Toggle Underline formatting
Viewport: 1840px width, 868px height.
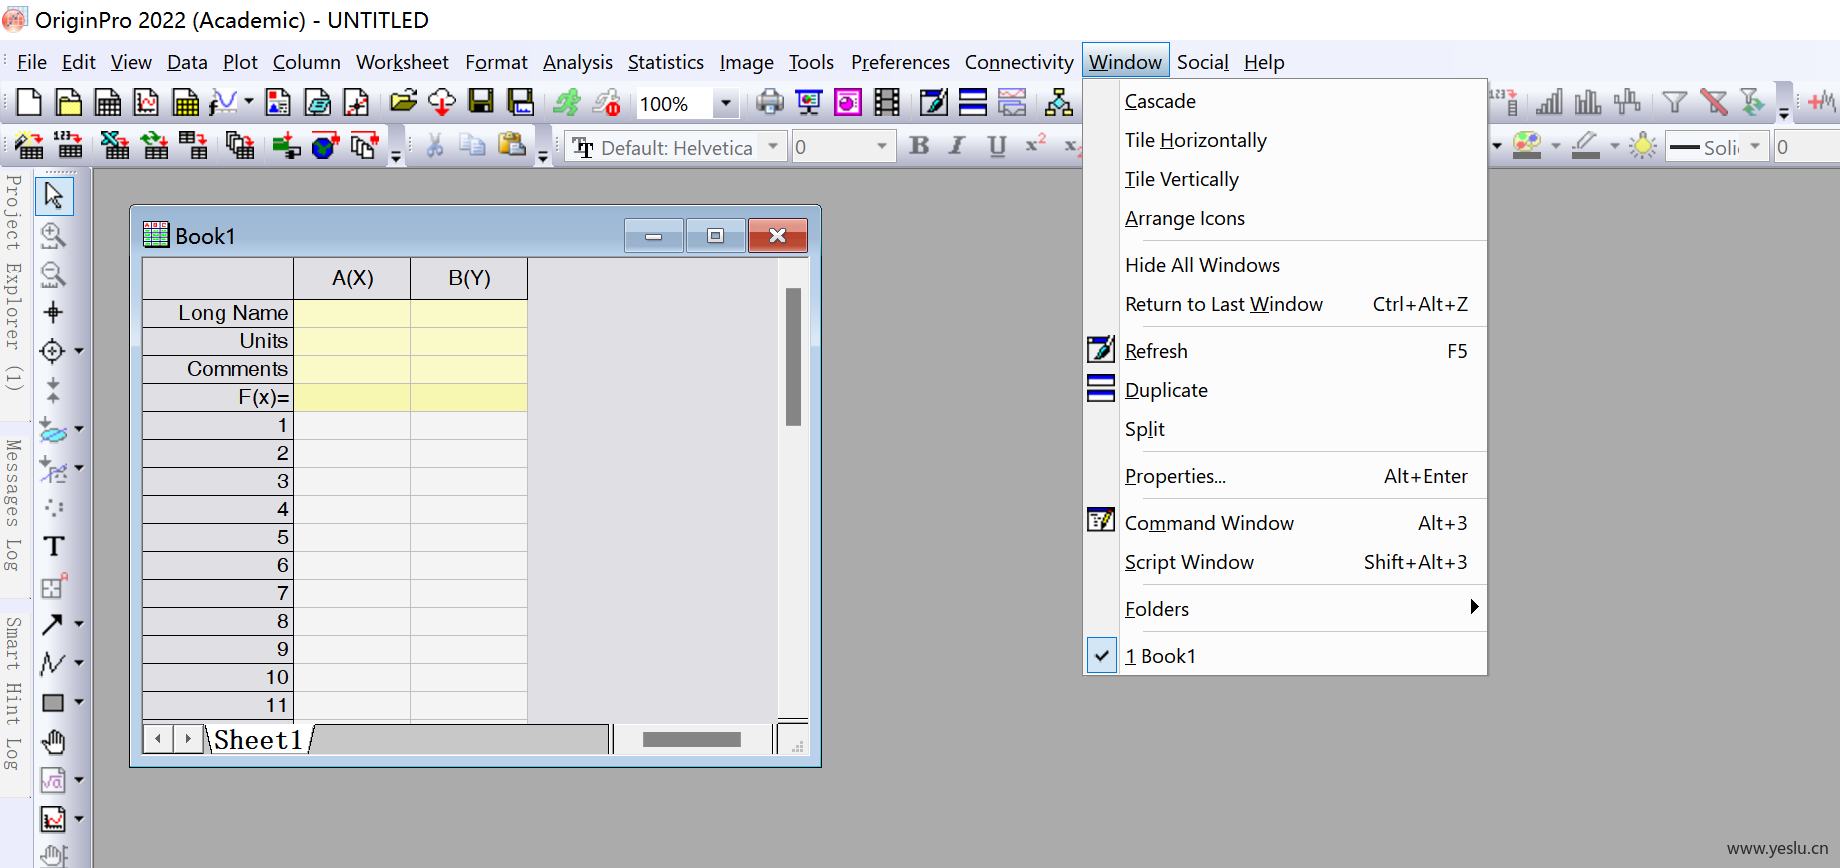(x=996, y=146)
